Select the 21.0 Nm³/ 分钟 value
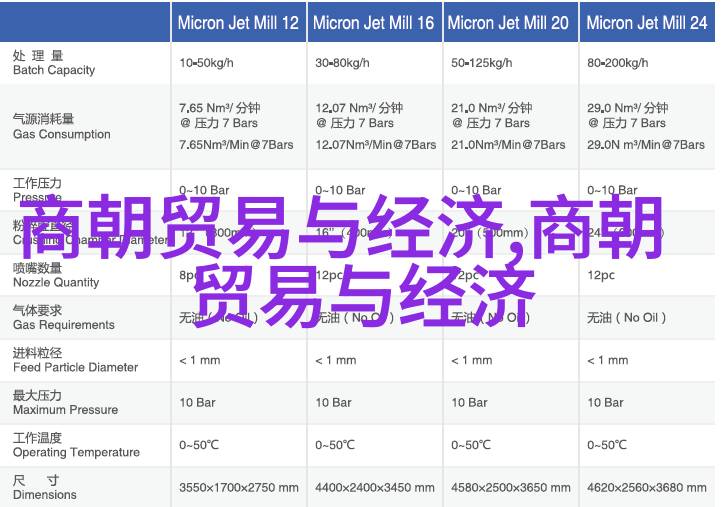722x507 pixels. [x=492, y=108]
